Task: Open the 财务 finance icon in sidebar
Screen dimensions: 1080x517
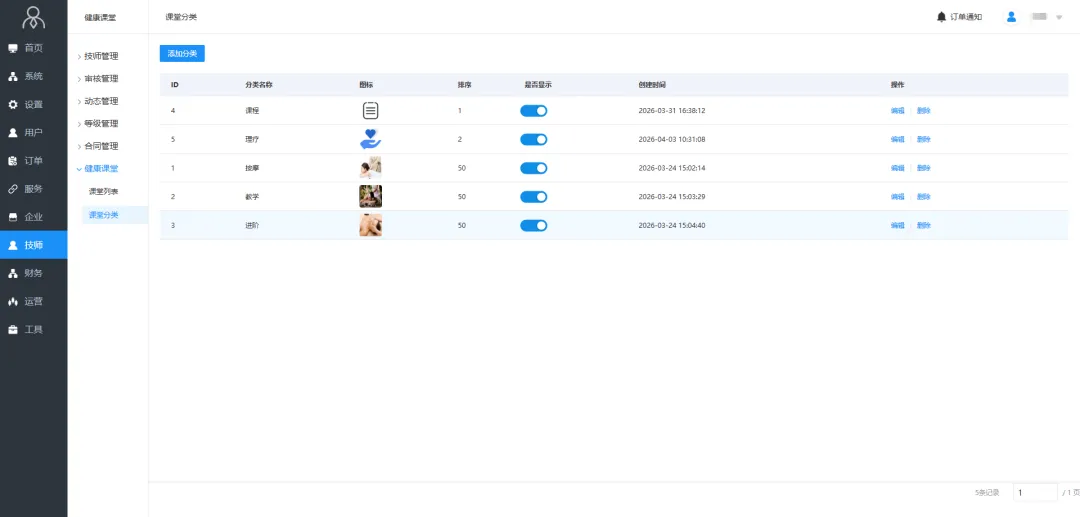Action: click(x=13, y=273)
